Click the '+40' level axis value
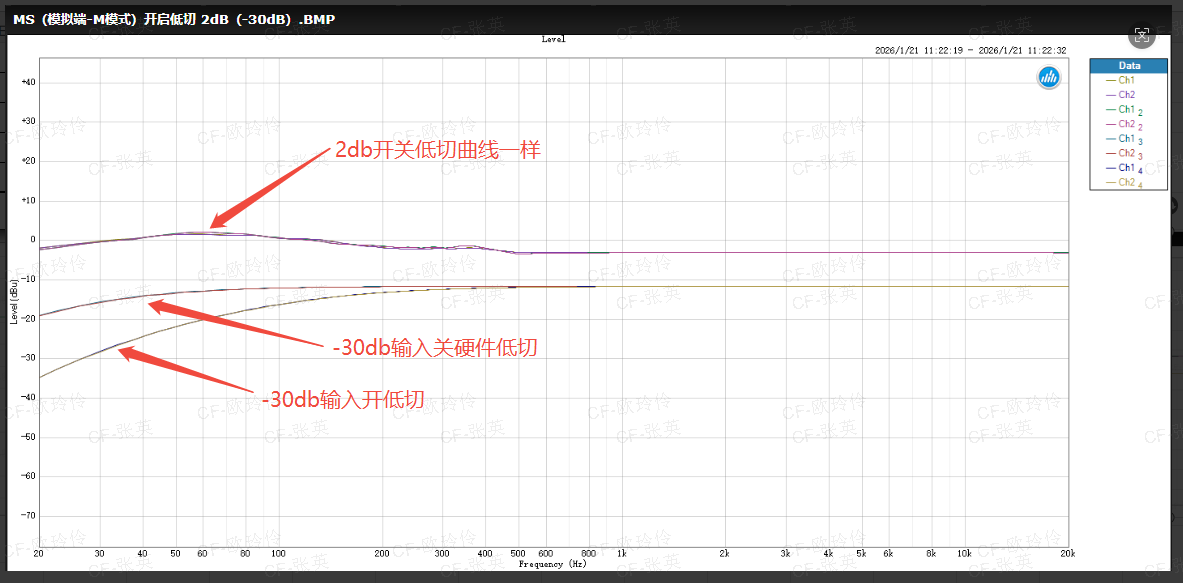 27,82
